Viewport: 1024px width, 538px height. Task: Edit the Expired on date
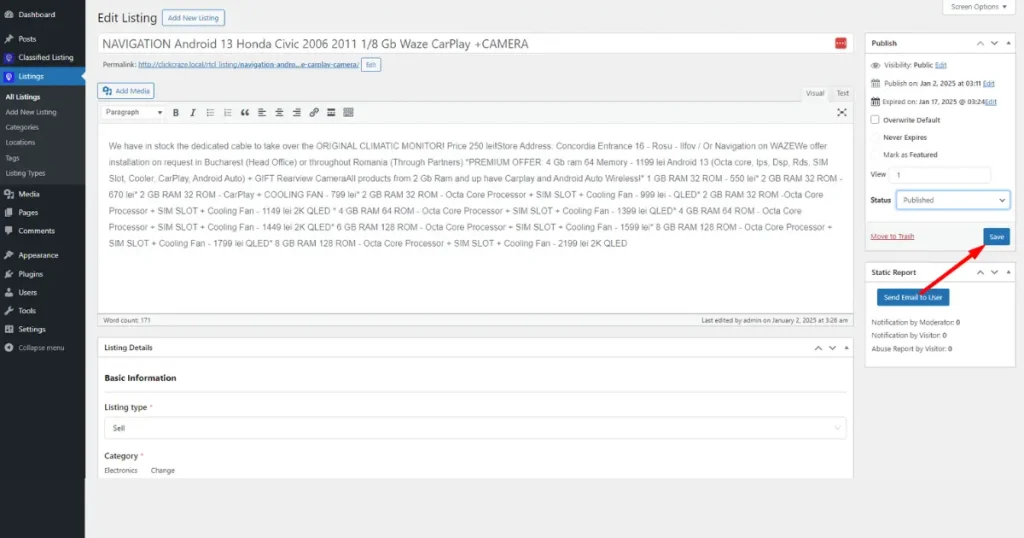(991, 102)
